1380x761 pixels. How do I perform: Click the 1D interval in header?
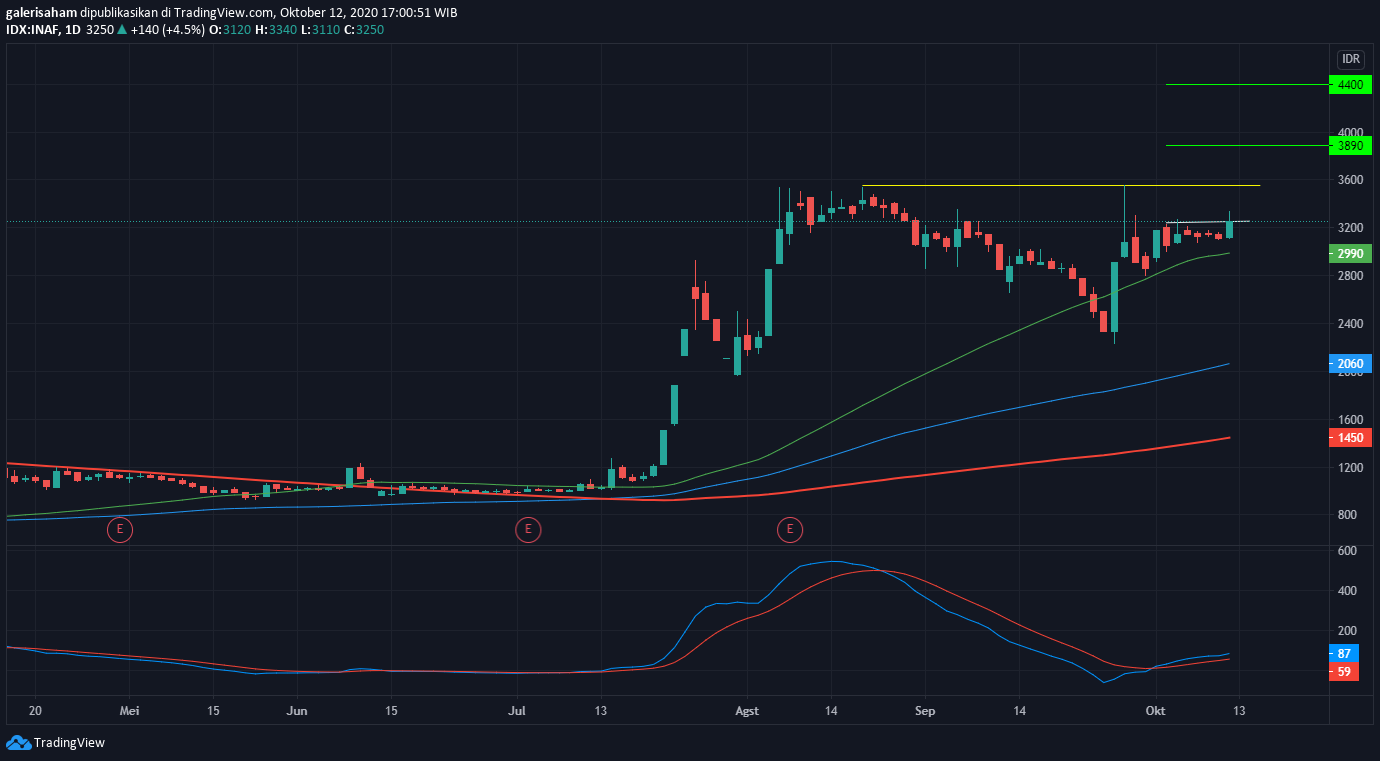click(x=72, y=30)
